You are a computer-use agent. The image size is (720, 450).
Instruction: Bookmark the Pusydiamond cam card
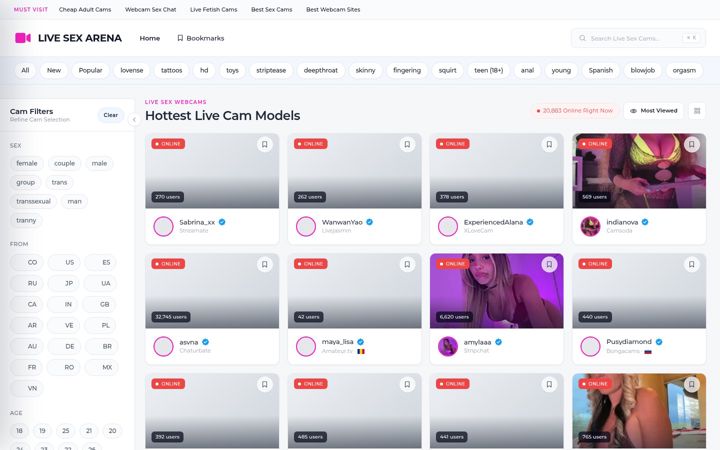coord(692,264)
